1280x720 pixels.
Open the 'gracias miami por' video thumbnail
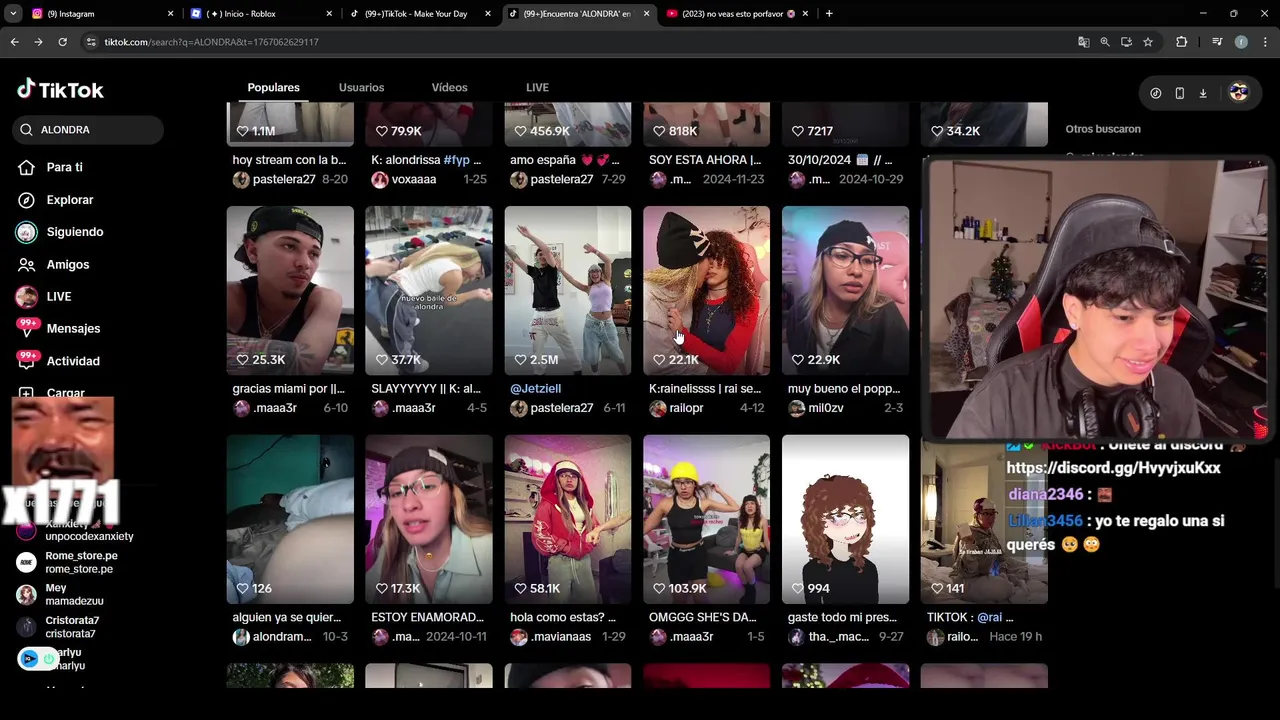pos(290,290)
